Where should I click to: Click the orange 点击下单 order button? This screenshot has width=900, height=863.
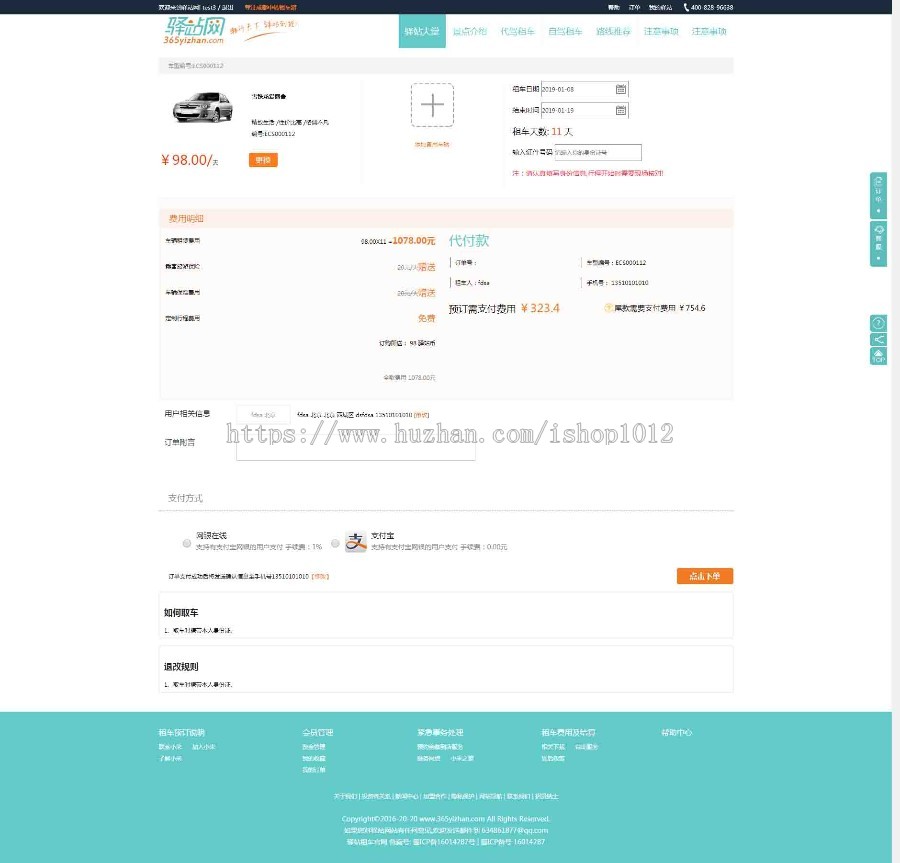(705, 576)
